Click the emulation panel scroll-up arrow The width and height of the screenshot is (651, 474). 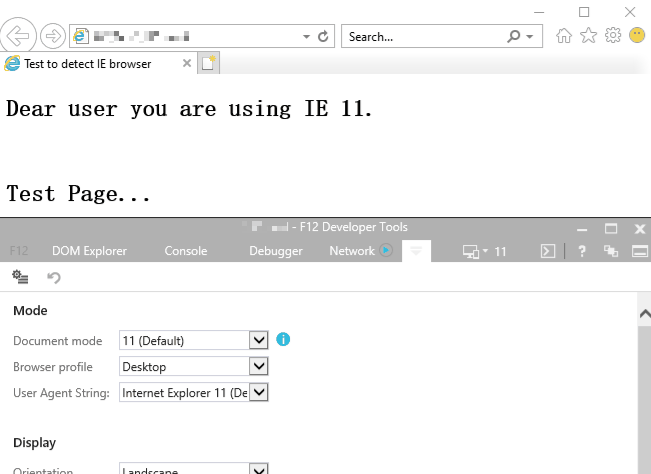(x=644, y=314)
